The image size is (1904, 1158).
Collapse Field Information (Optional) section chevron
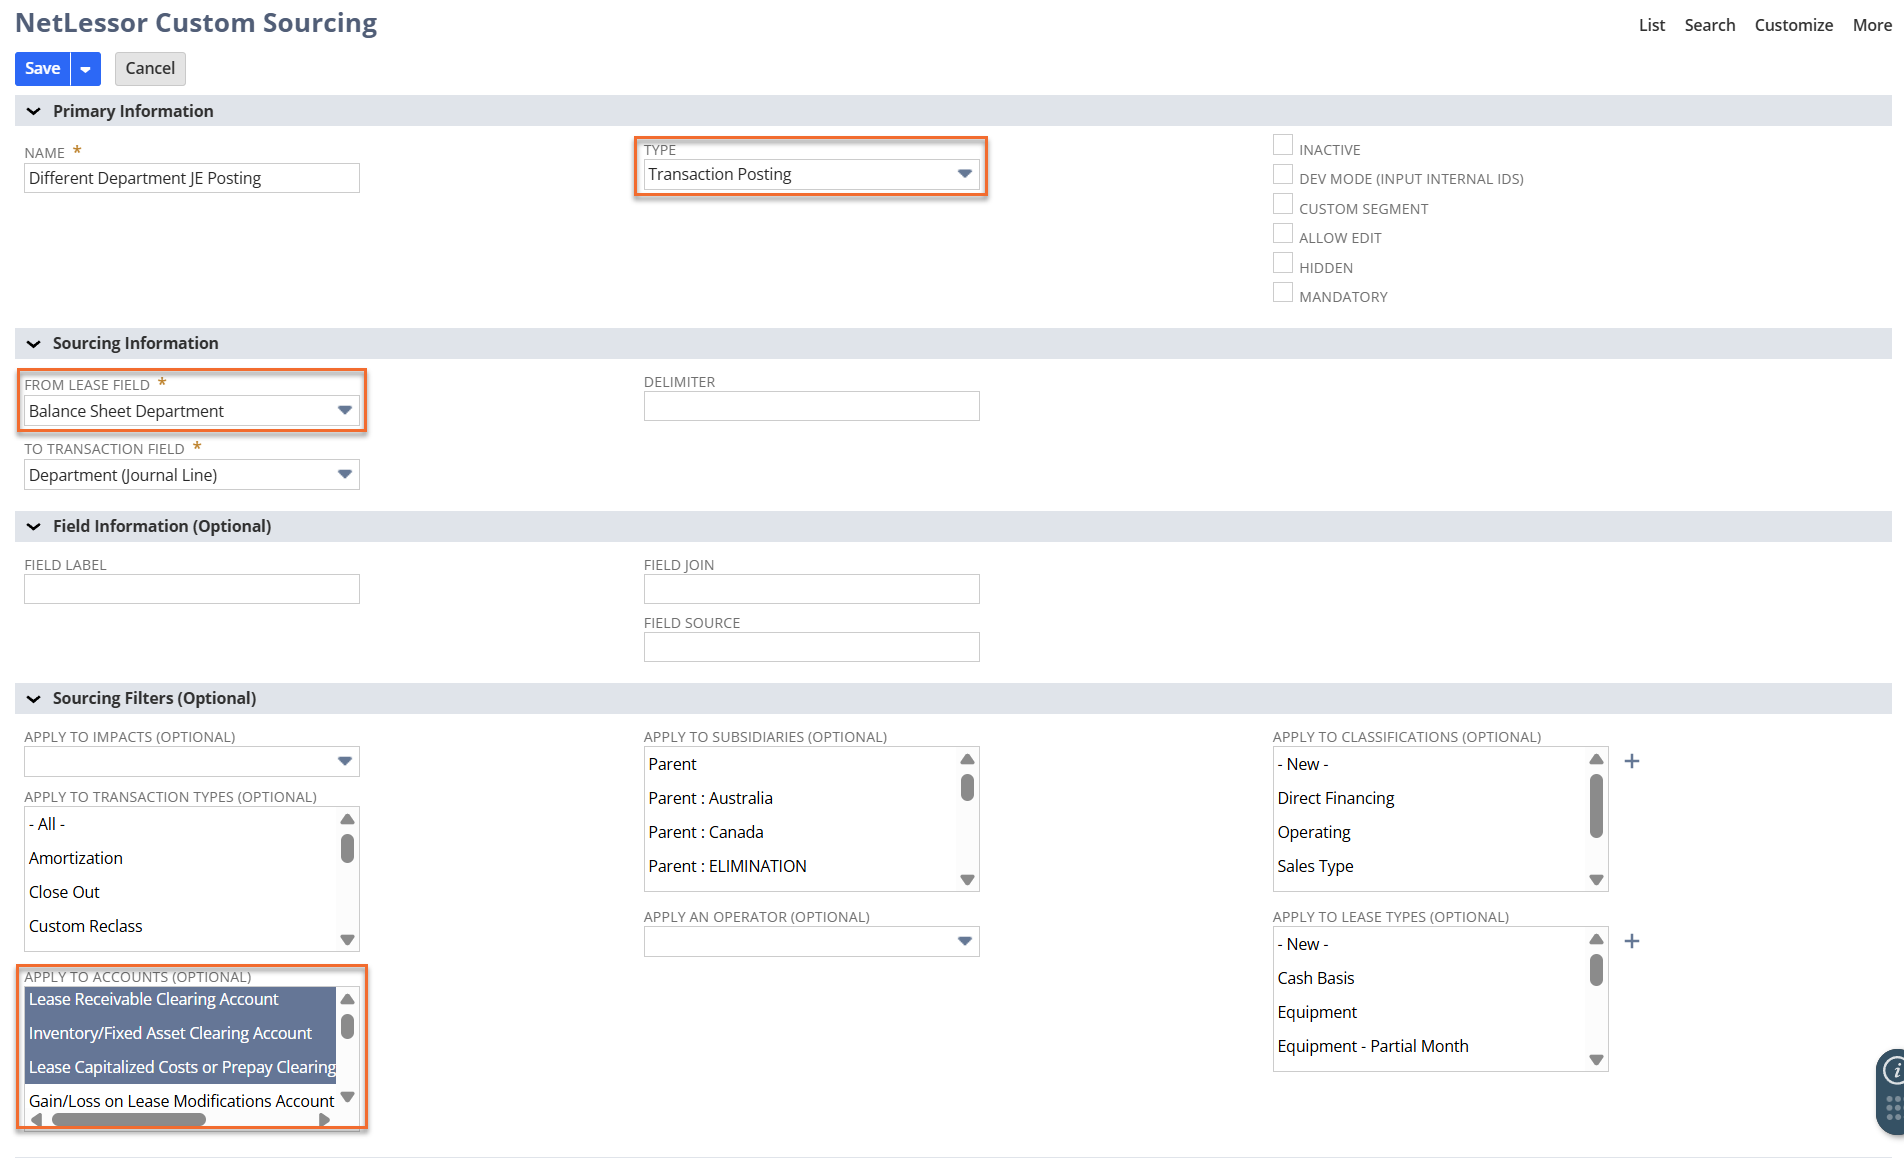click(34, 527)
